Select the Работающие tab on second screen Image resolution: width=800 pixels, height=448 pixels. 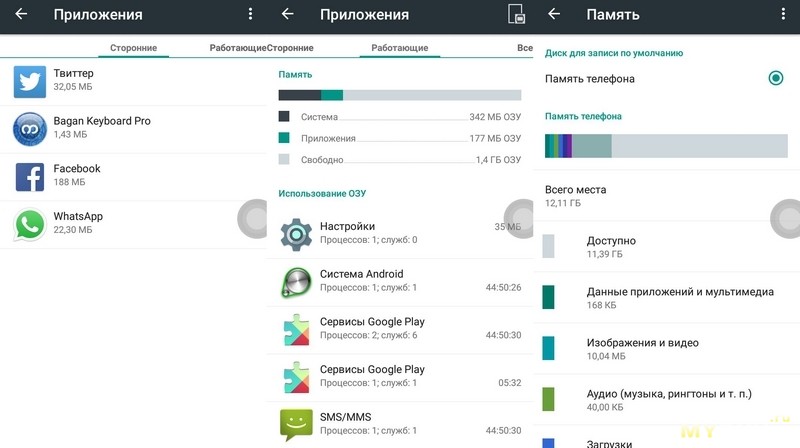(399, 48)
